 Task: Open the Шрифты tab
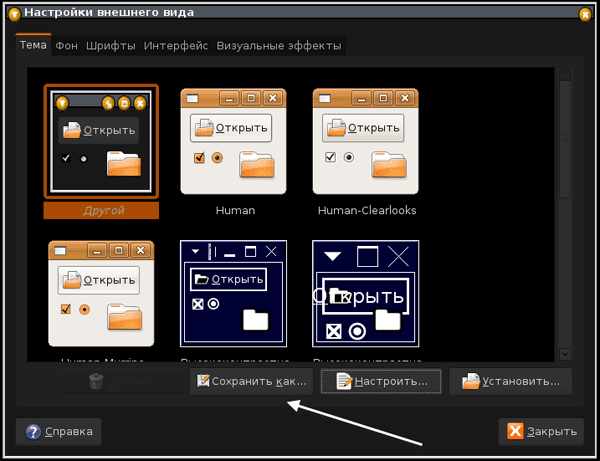tap(111, 46)
